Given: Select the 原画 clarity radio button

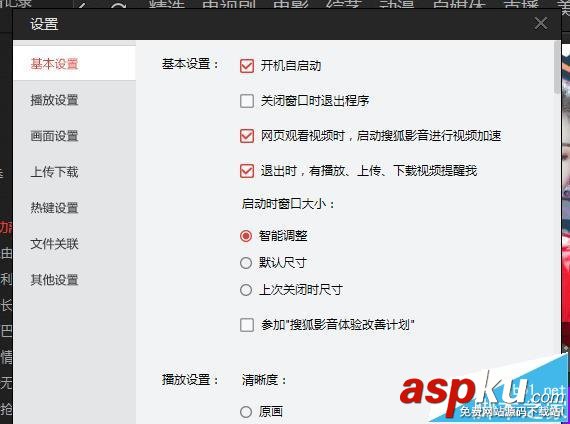Looking at the screenshot, I should 246,412.
